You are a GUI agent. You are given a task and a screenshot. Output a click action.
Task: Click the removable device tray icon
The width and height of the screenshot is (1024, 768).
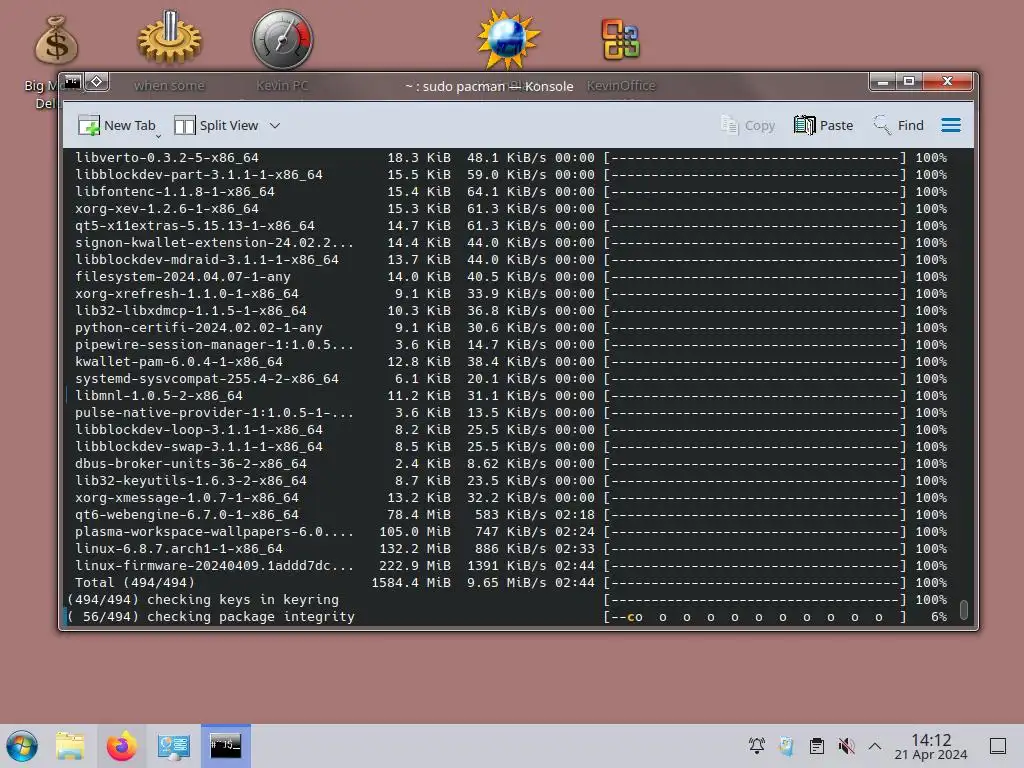(x=786, y=746)
